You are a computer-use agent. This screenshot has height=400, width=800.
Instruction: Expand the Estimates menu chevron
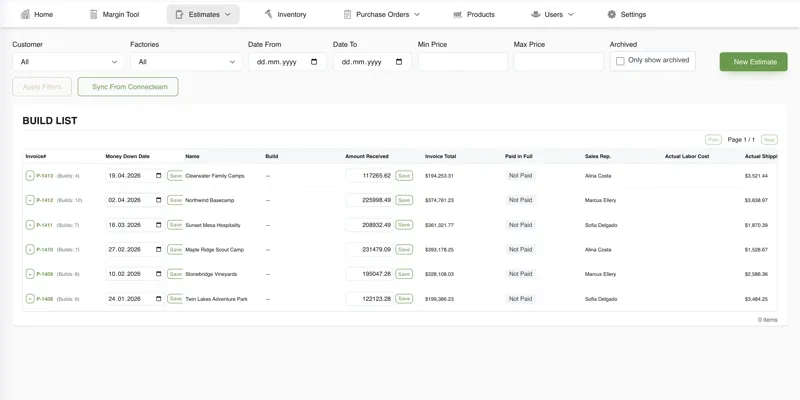228,14
